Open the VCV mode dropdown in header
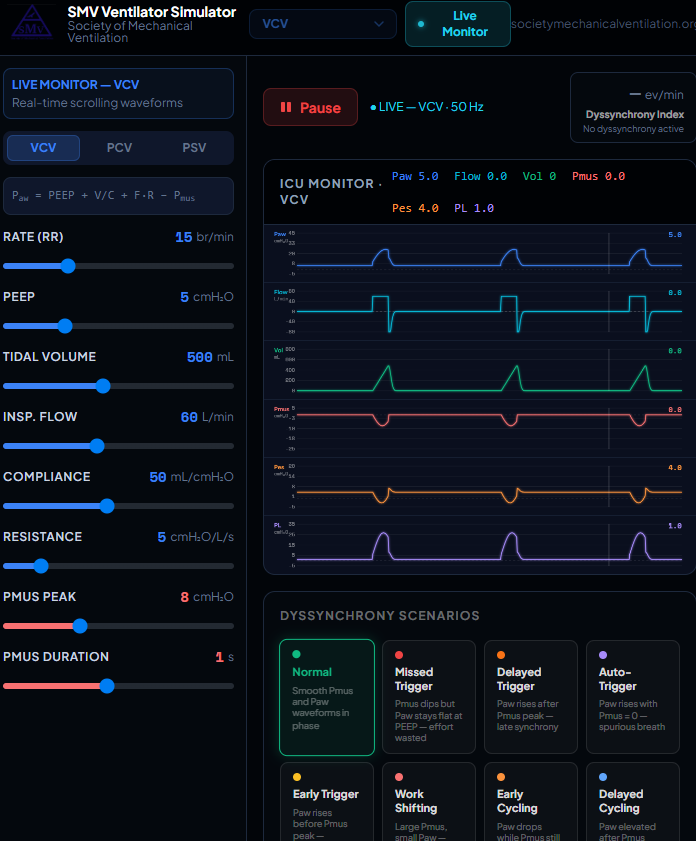This screenshot has height=841, width=696. pos(323,24)
